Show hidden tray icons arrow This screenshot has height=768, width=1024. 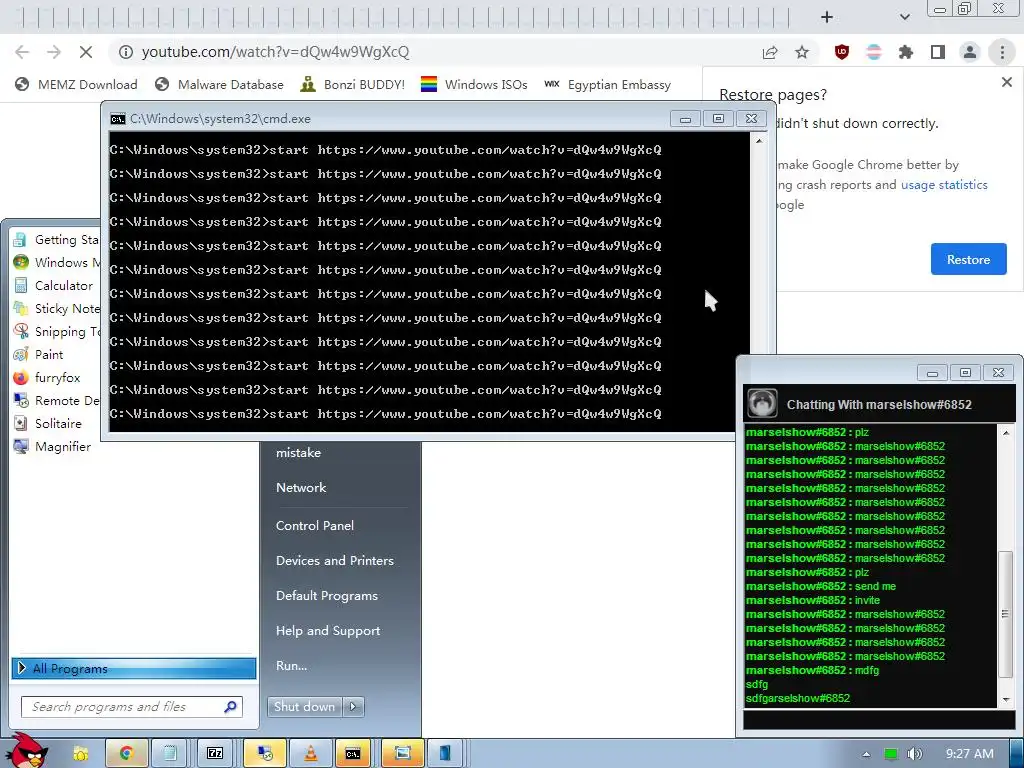pyautogui.click(x=866, y=754)
